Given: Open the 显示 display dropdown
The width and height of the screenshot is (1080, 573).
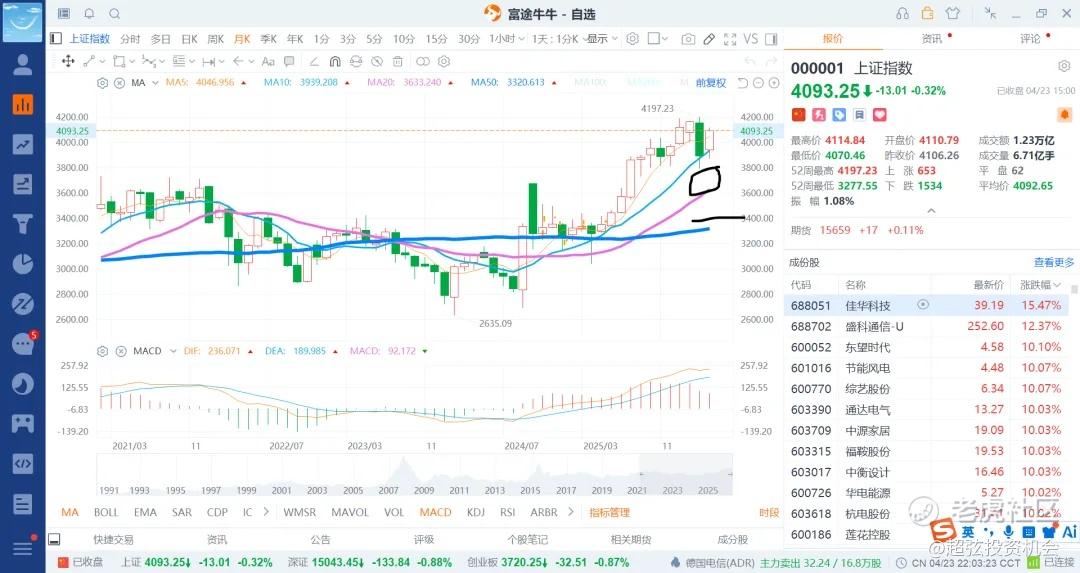Looking at the screenshot, I should 601,39.
